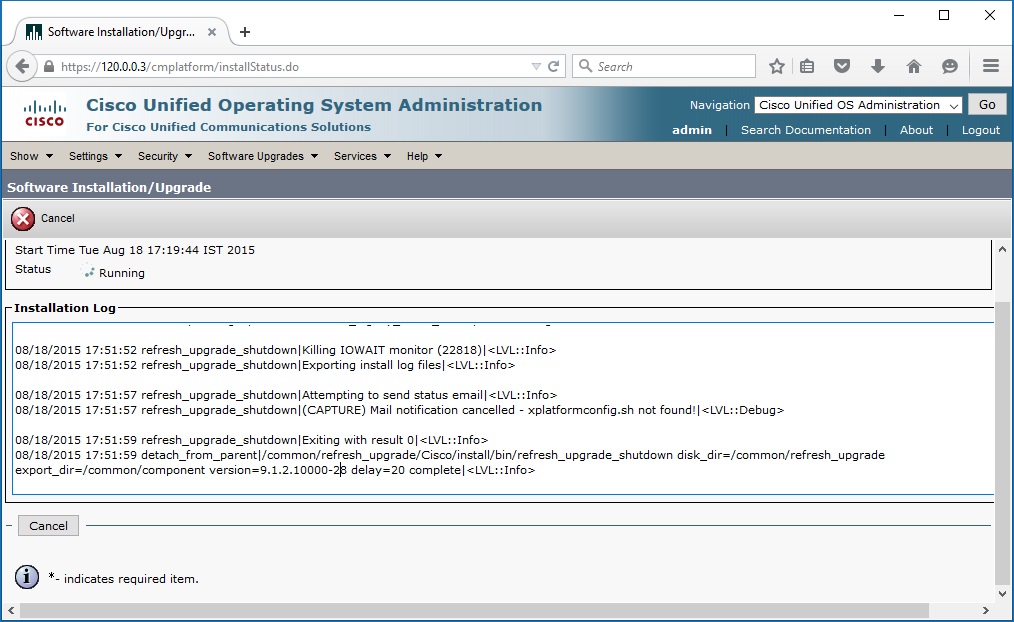Image resolution: width=1014 pixels, height=622 pixels.
Task: Click the Go button
Action: (x=987, y=105)
